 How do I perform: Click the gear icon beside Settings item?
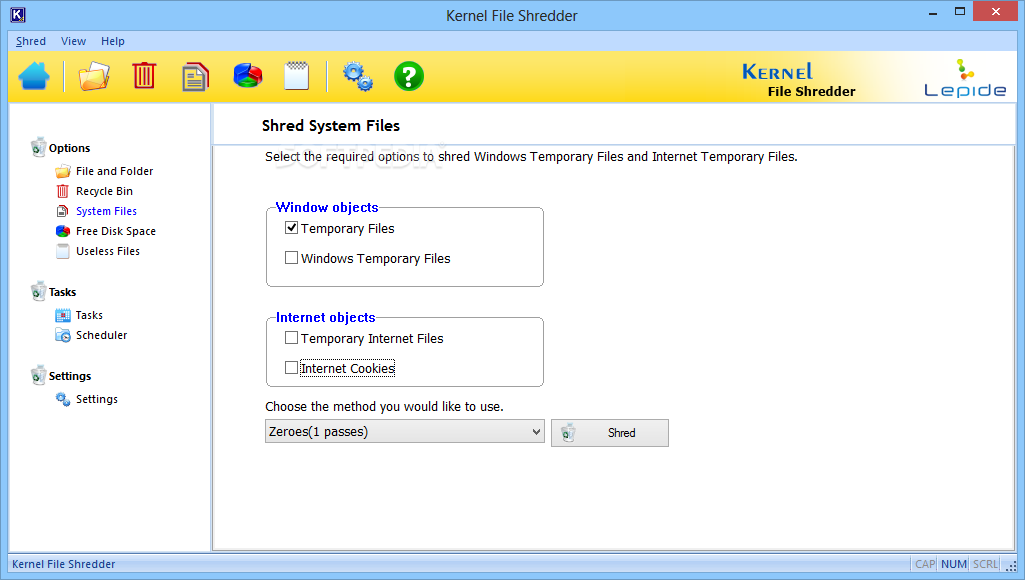63,399
